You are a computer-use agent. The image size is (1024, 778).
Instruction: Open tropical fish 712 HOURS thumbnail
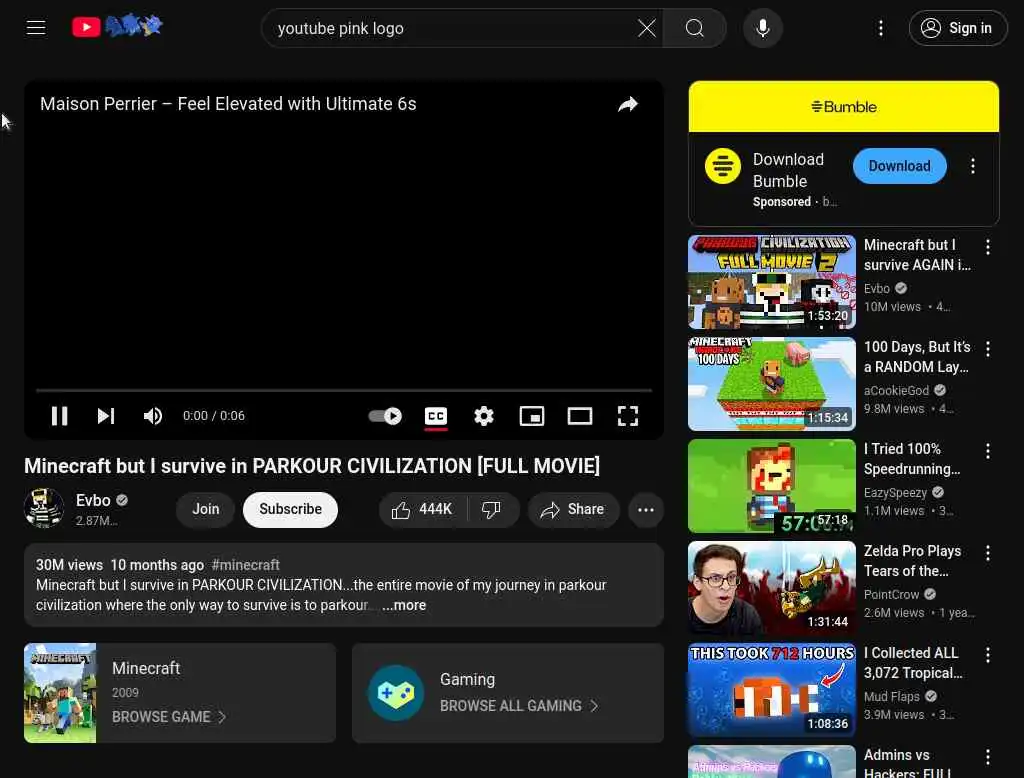coord(772,689)
